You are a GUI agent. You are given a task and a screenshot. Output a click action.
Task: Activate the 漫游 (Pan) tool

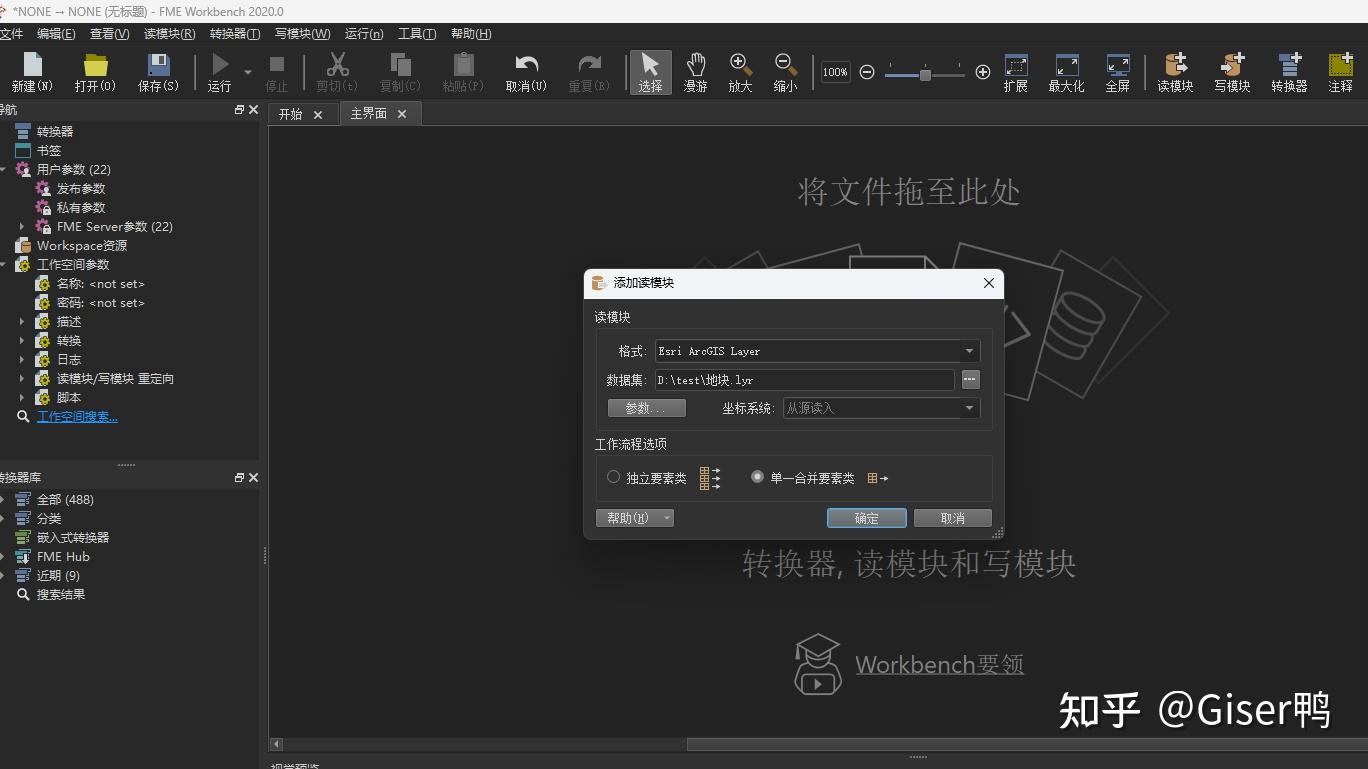coord(695,71)
